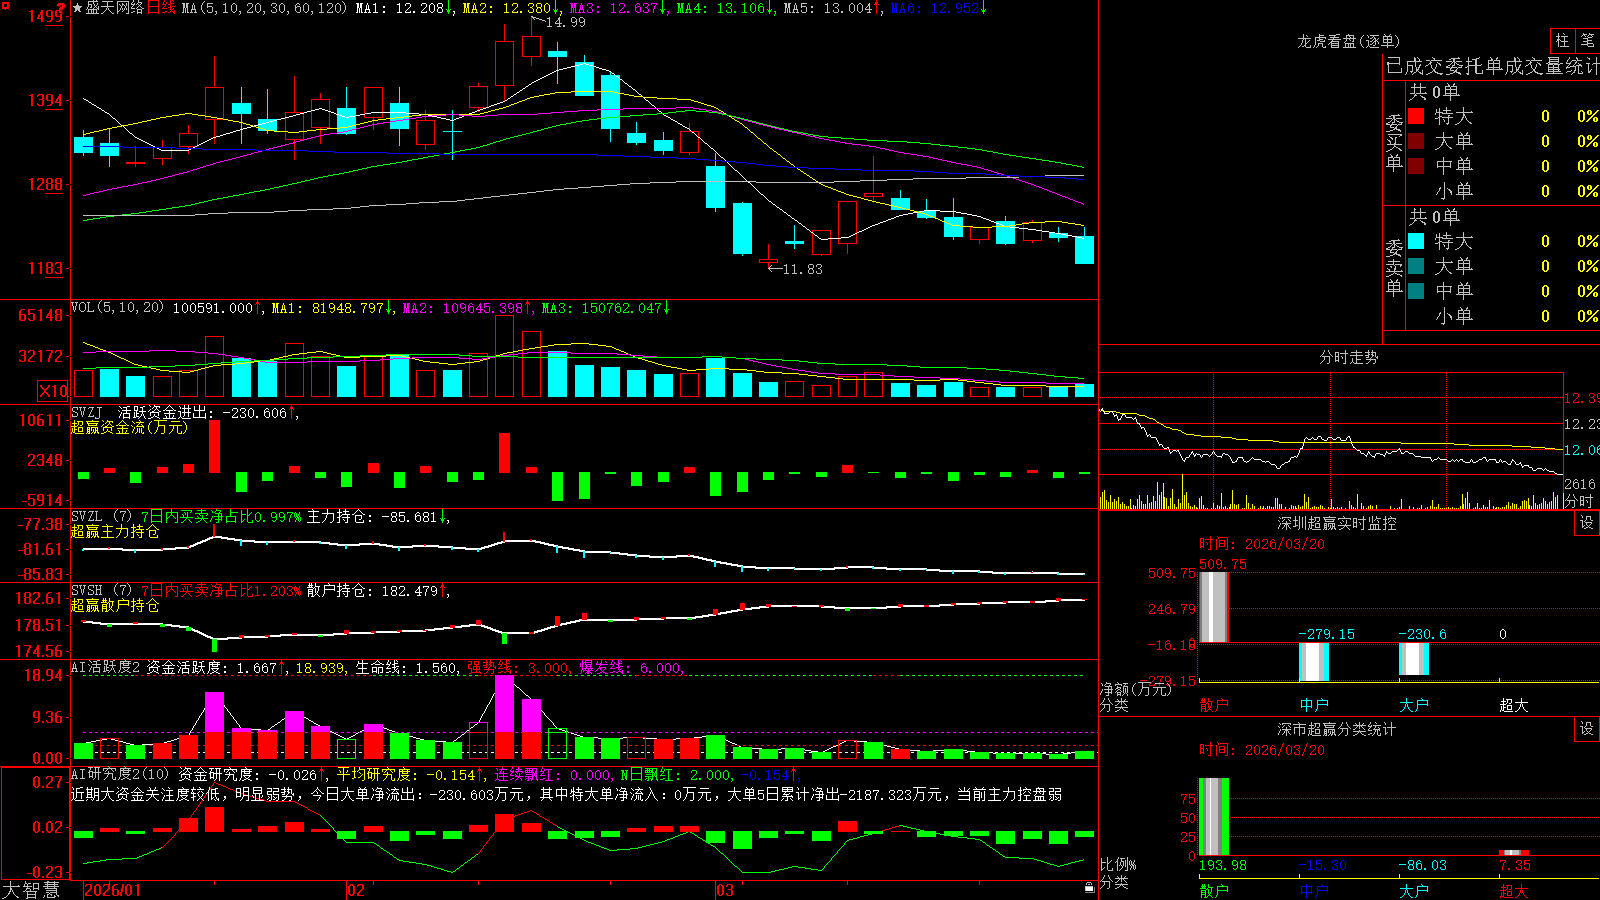Click the VOL(5,10,20) indicator label
The image size is (1600, 900).
pyautogui.click(x=117, y=308)
